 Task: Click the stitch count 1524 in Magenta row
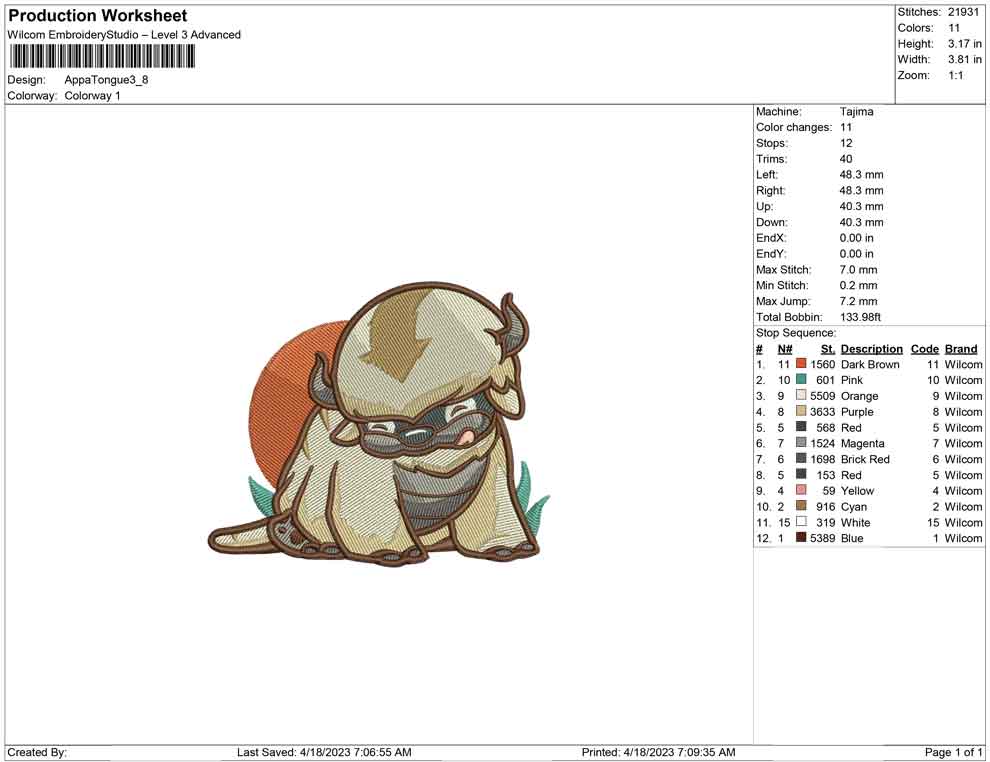pos(823,443)
